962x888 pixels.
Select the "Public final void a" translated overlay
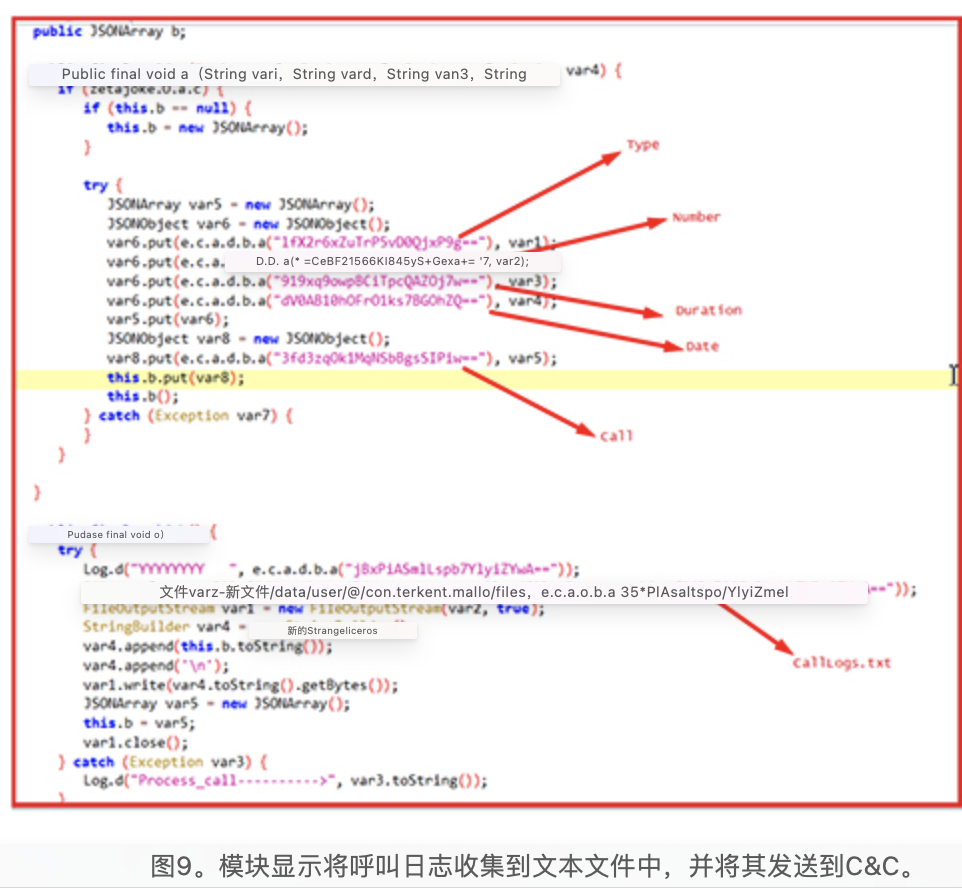coord(293,74)
